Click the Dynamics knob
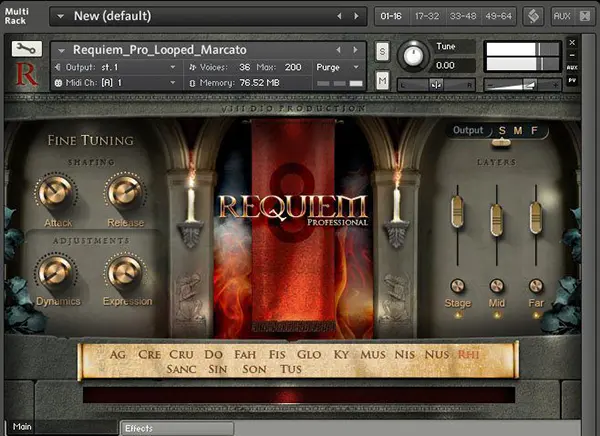This screenshot has height=436, width=600. [x=55, y=272]
